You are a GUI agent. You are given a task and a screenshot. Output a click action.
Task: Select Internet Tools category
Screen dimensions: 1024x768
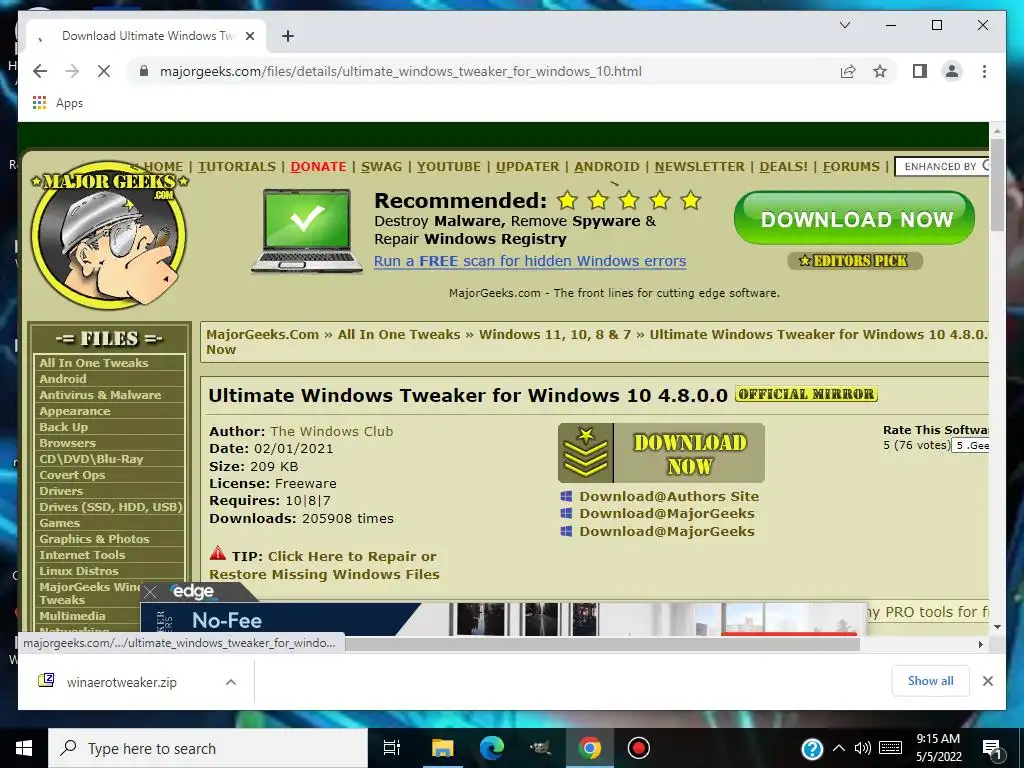click(x=82, y=555)
